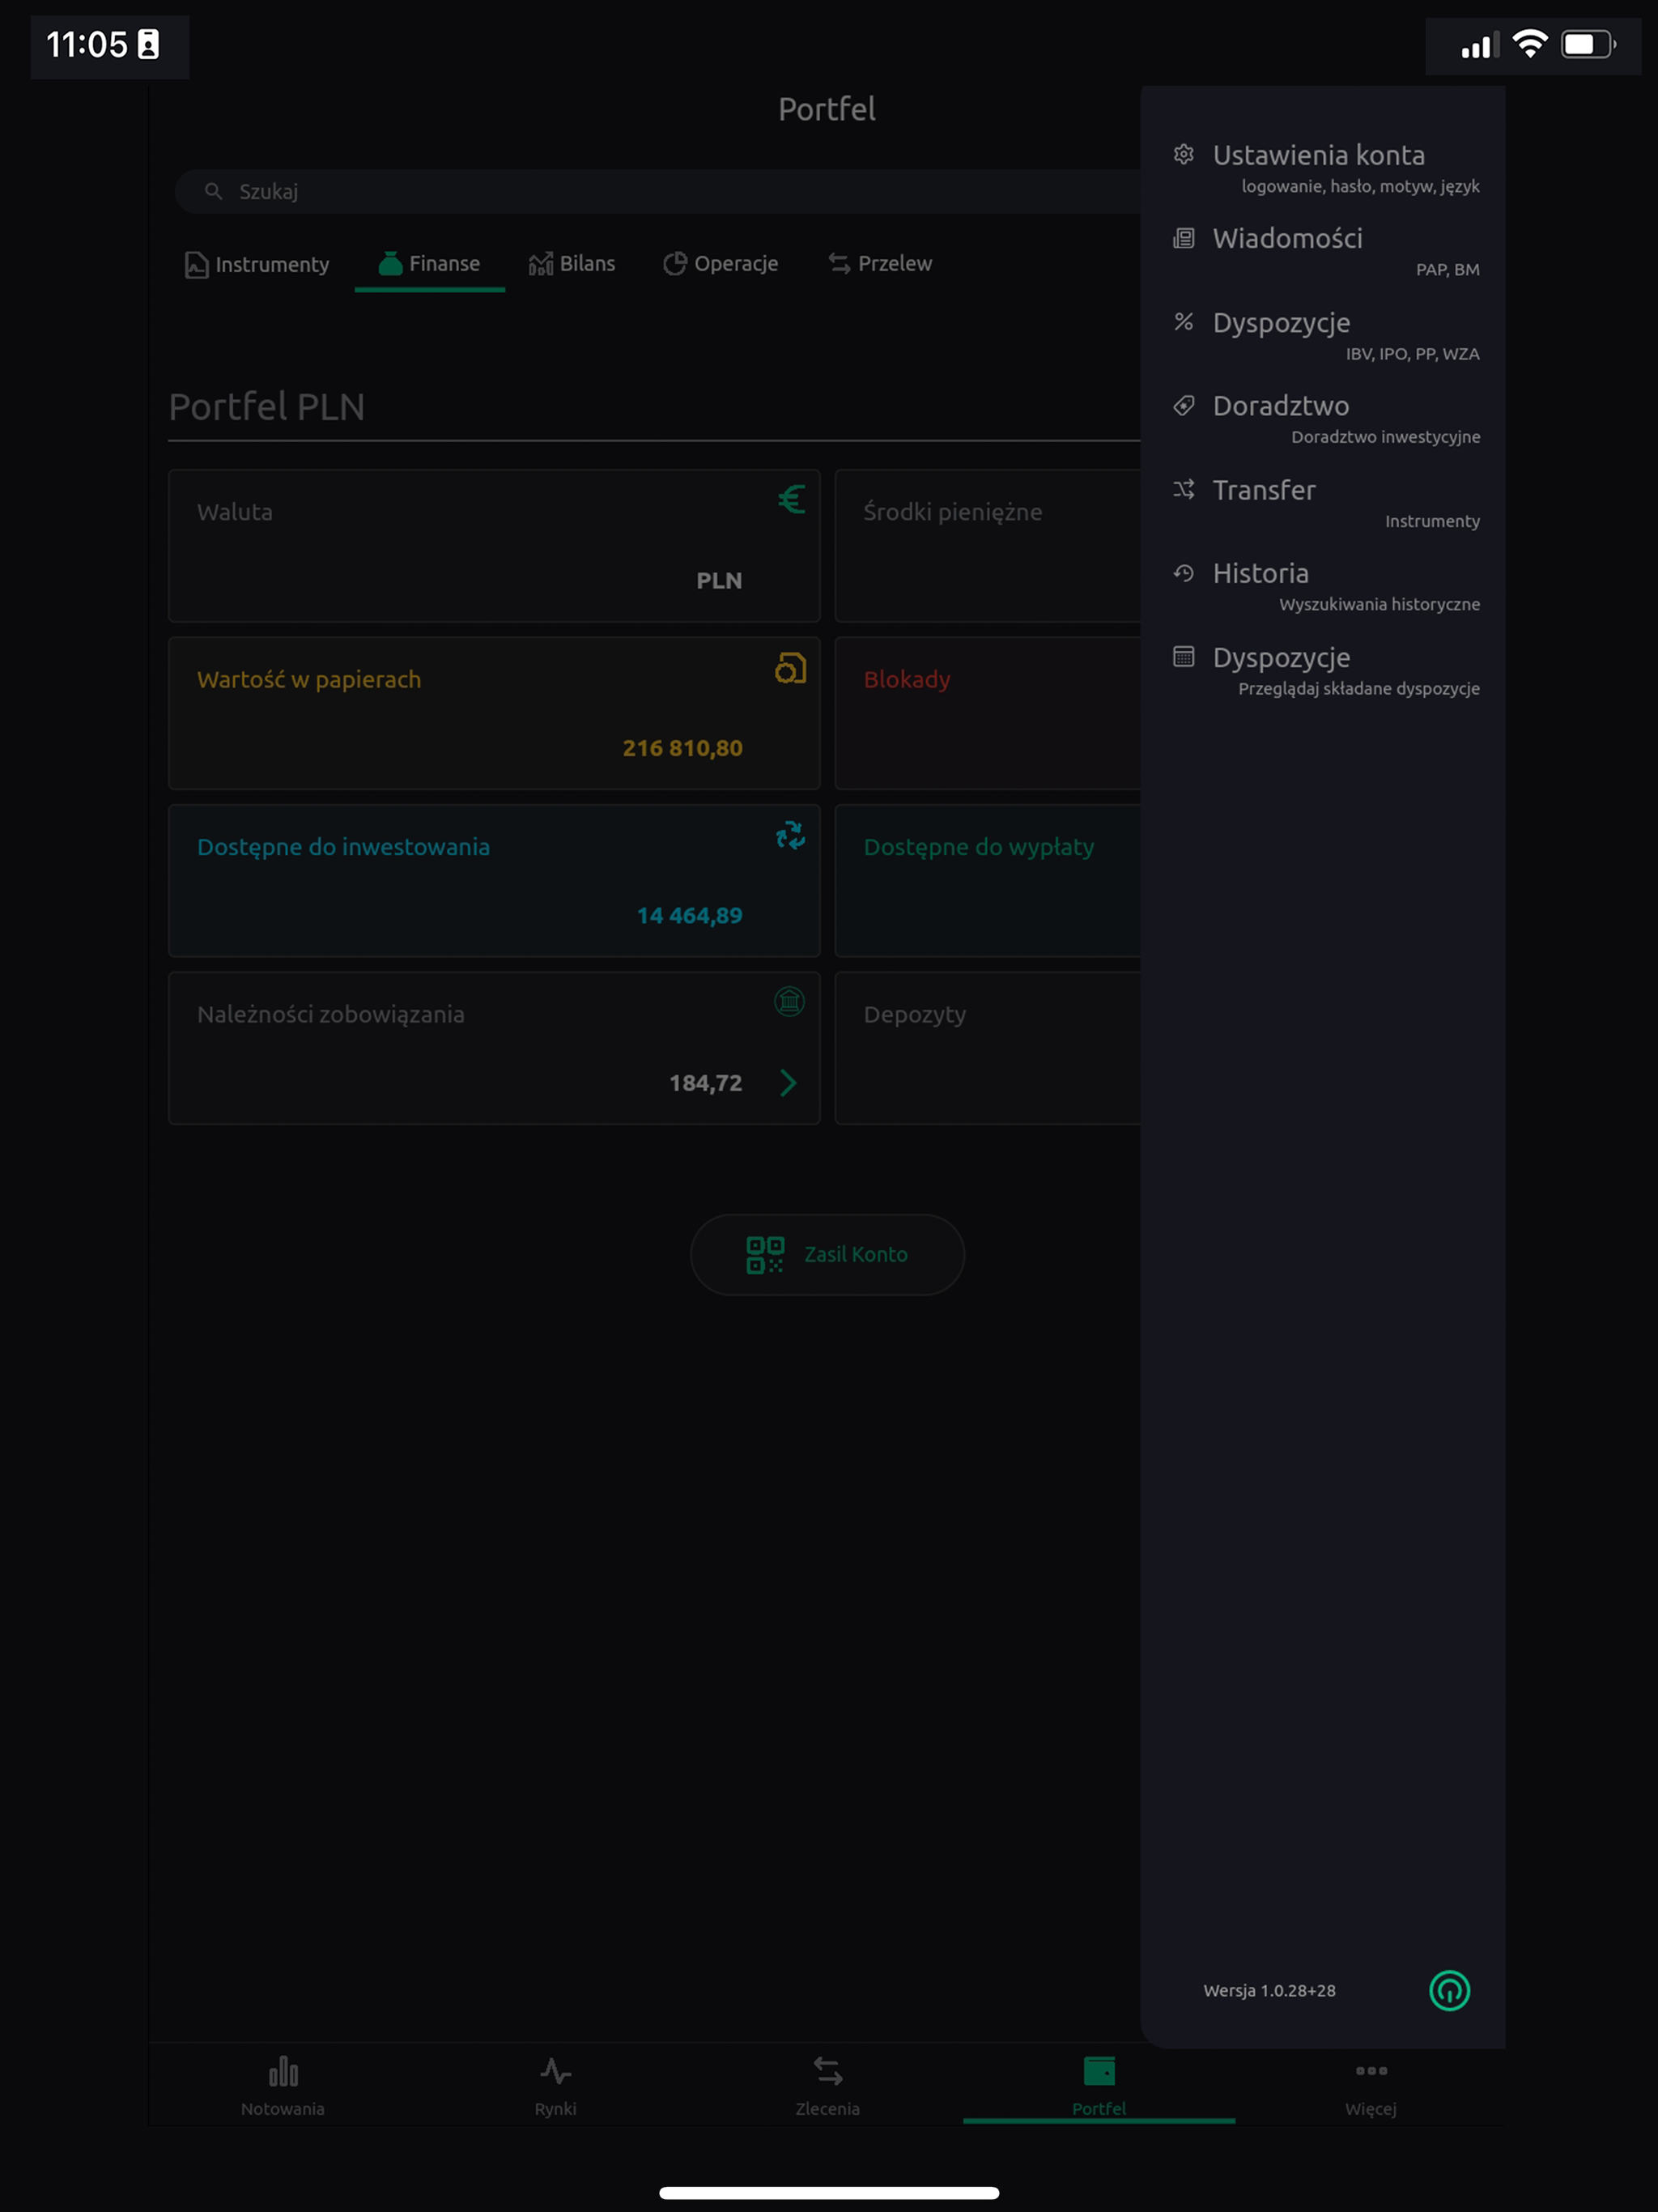
Task: Tap the Środki pieniężne card
Action: pyautogui.click(x=988, y=546)
